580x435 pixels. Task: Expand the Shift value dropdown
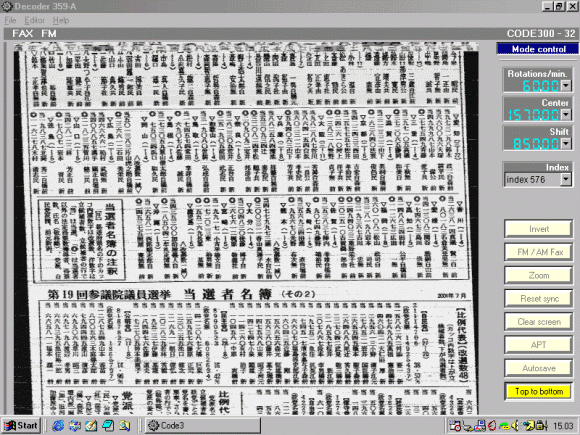click(x=566, y=144)
